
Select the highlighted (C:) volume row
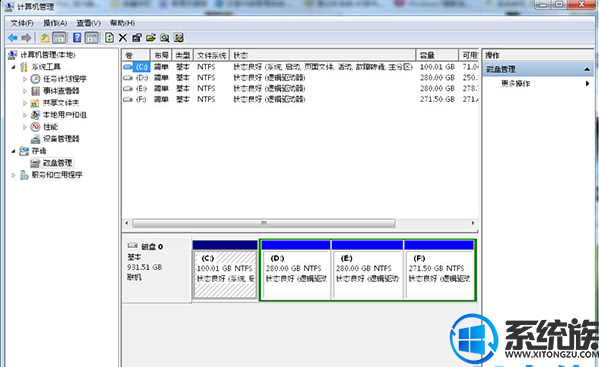tap(300, 67)
